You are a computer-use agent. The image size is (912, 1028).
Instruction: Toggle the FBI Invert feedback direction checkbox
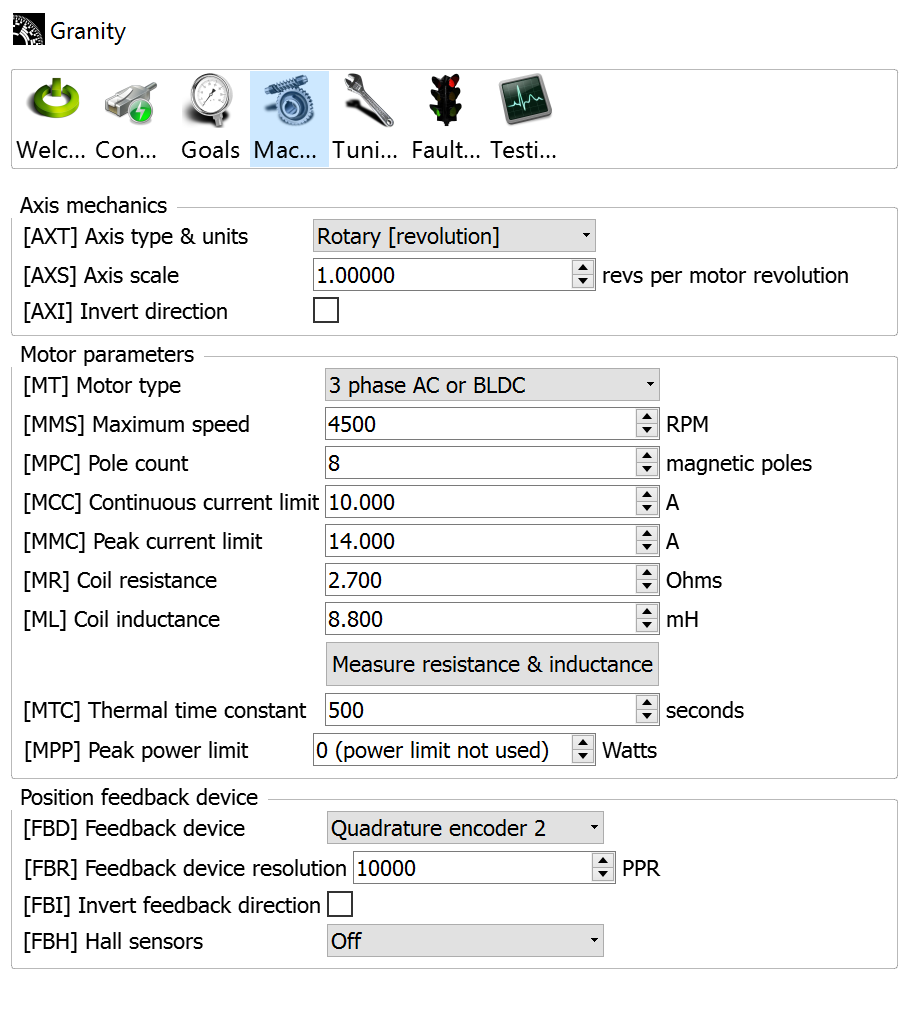340,905
